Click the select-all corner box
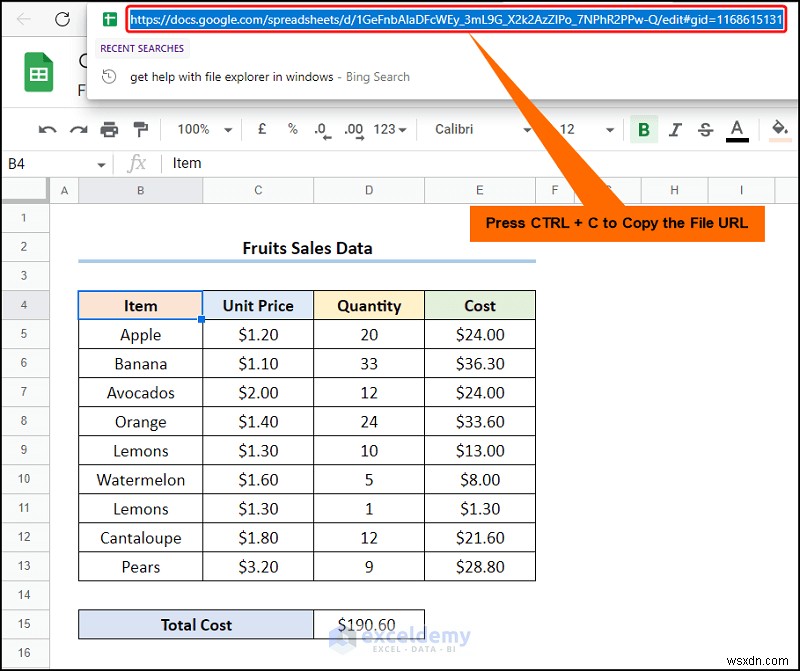The height and width of the screenshot is (671, 800). pyautogui.click(x=25, y=191)
